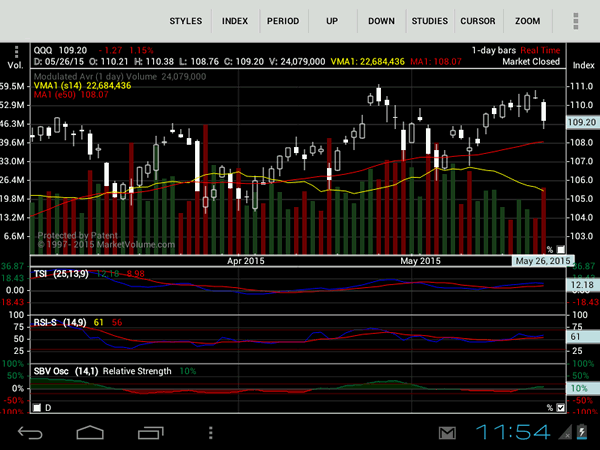Select the TSI (25,13,9) indicator label
Screen dimensions: 600x450
[x=61, y=274]
